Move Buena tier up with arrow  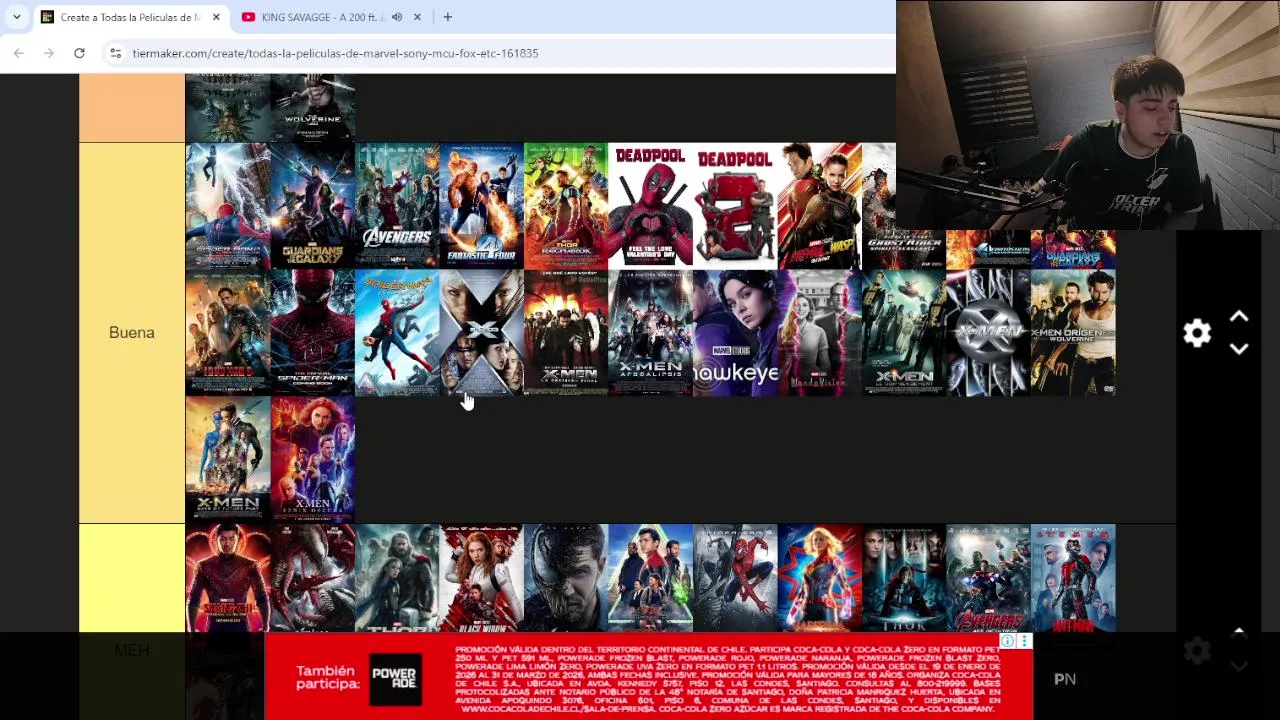click(1239, 317)
